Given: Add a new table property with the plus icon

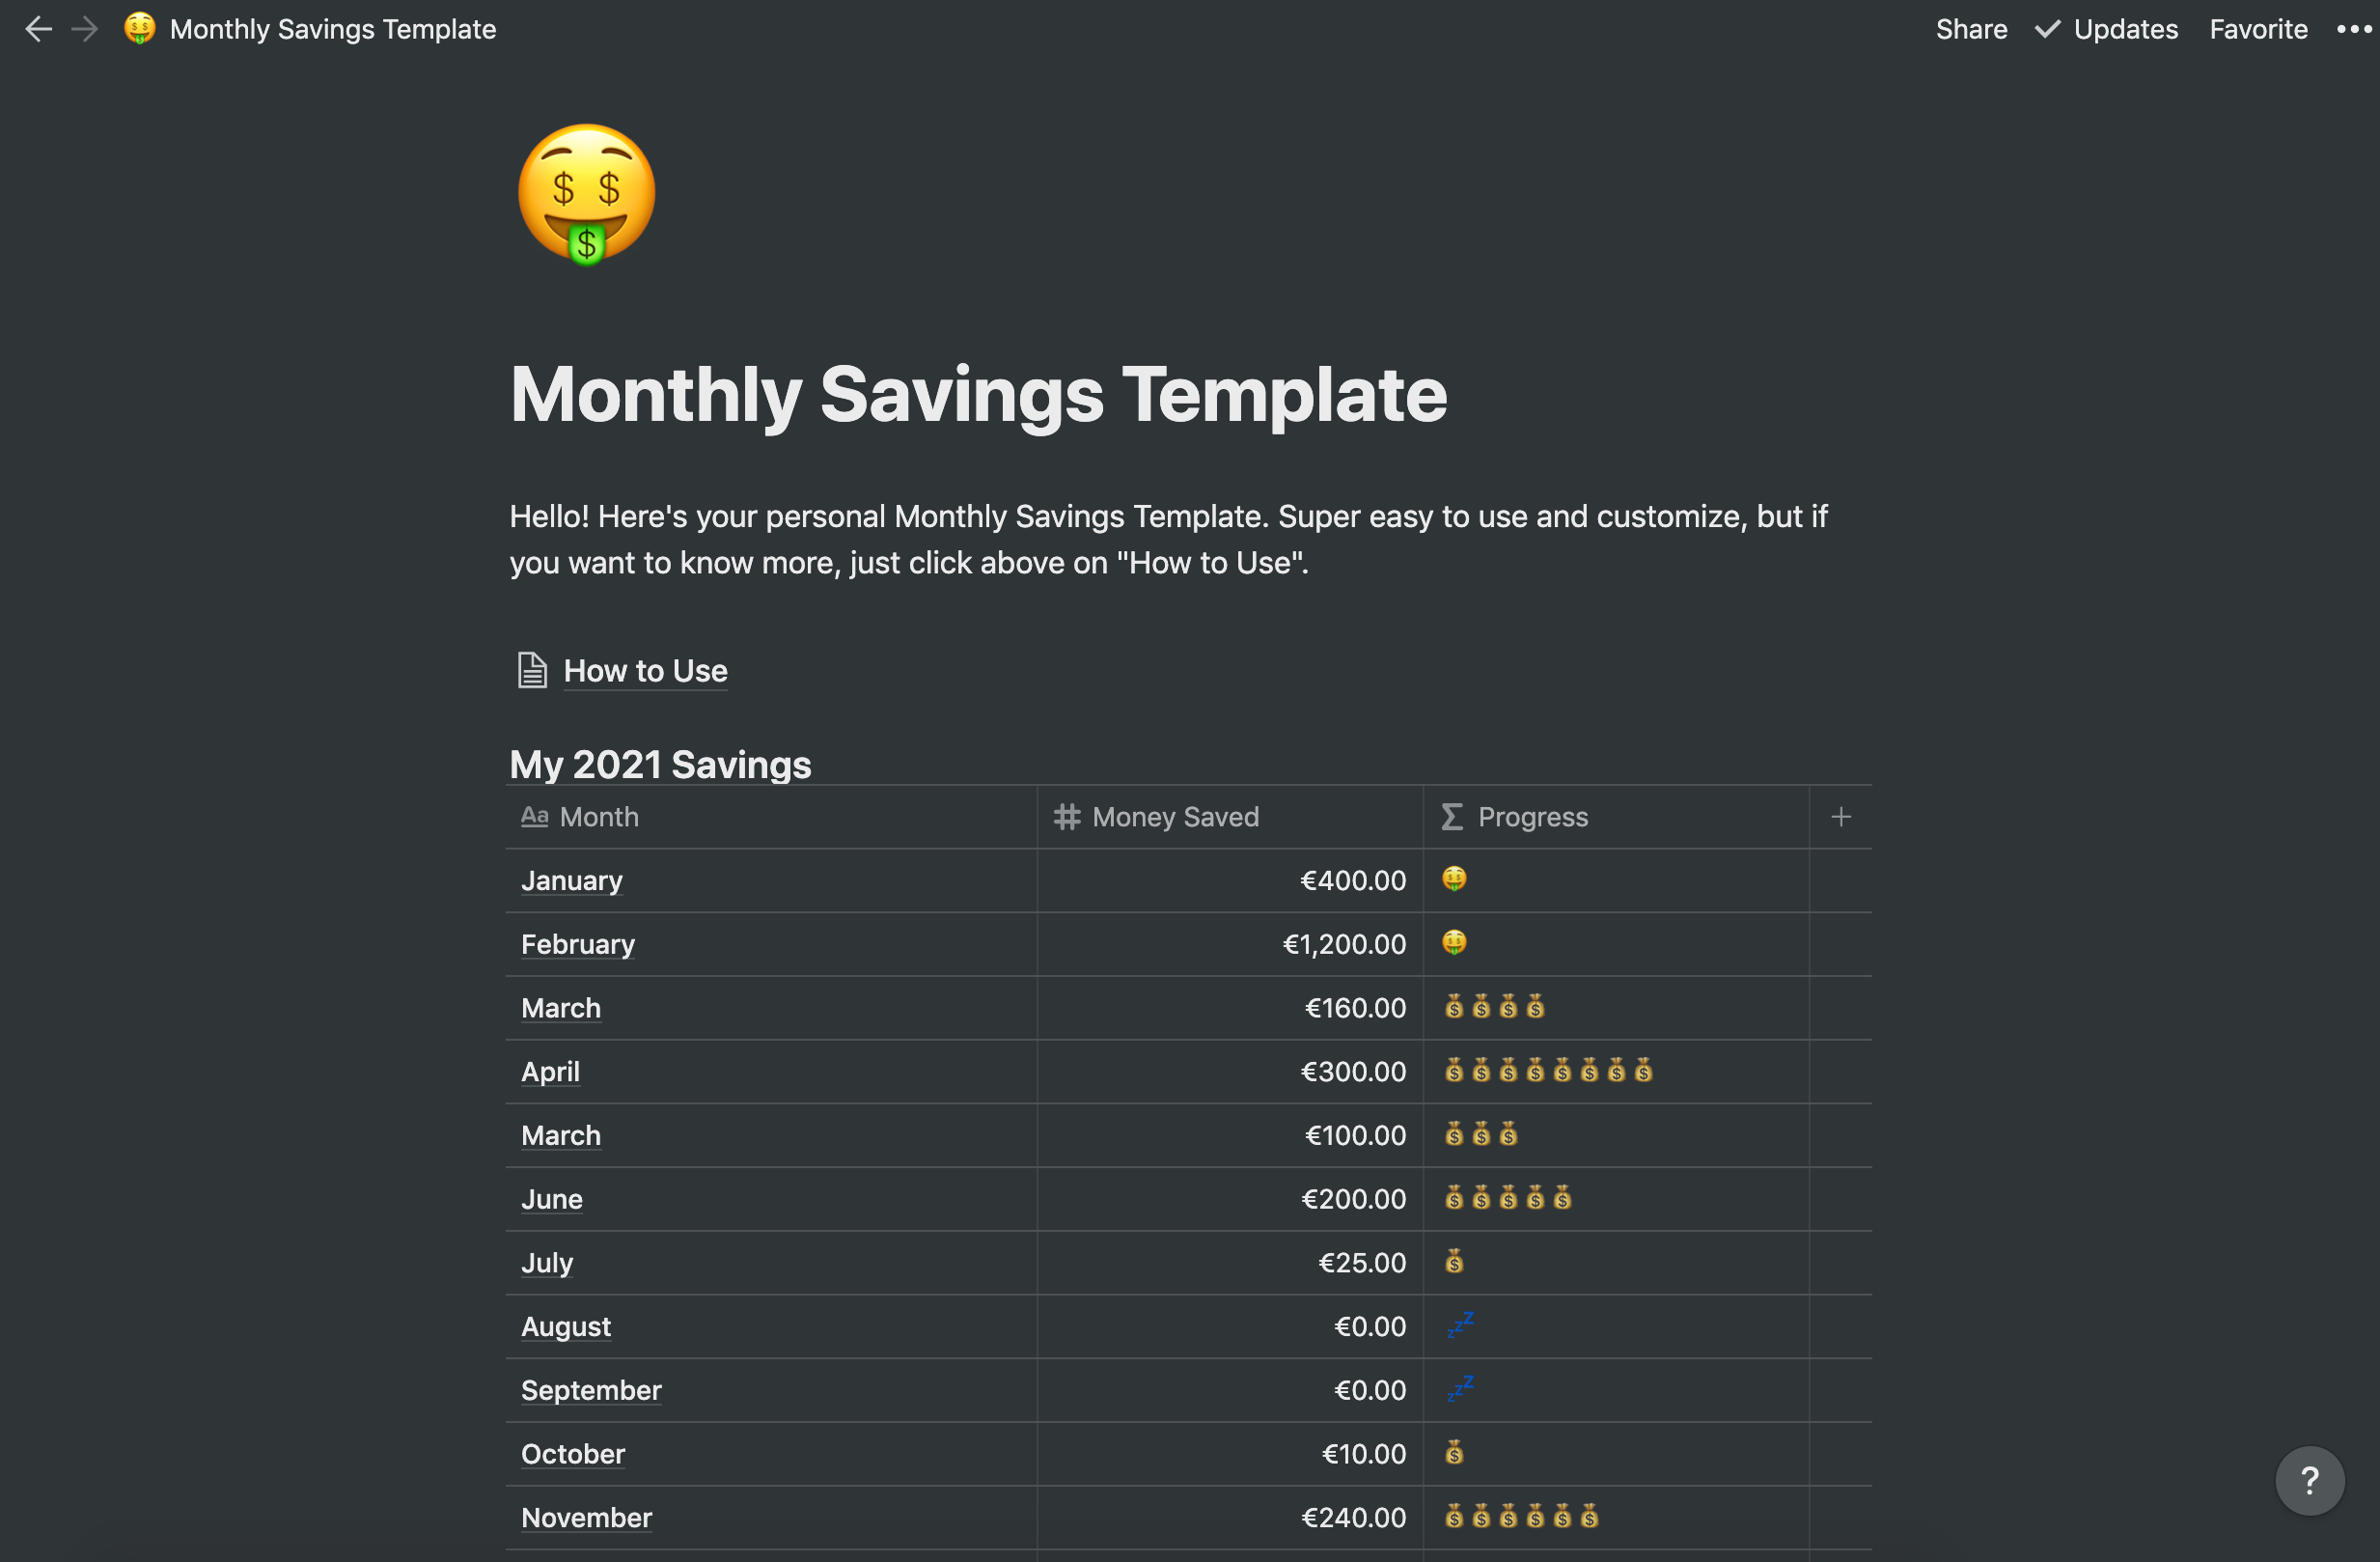Looking at the screenshot, I should [1841, 816].
